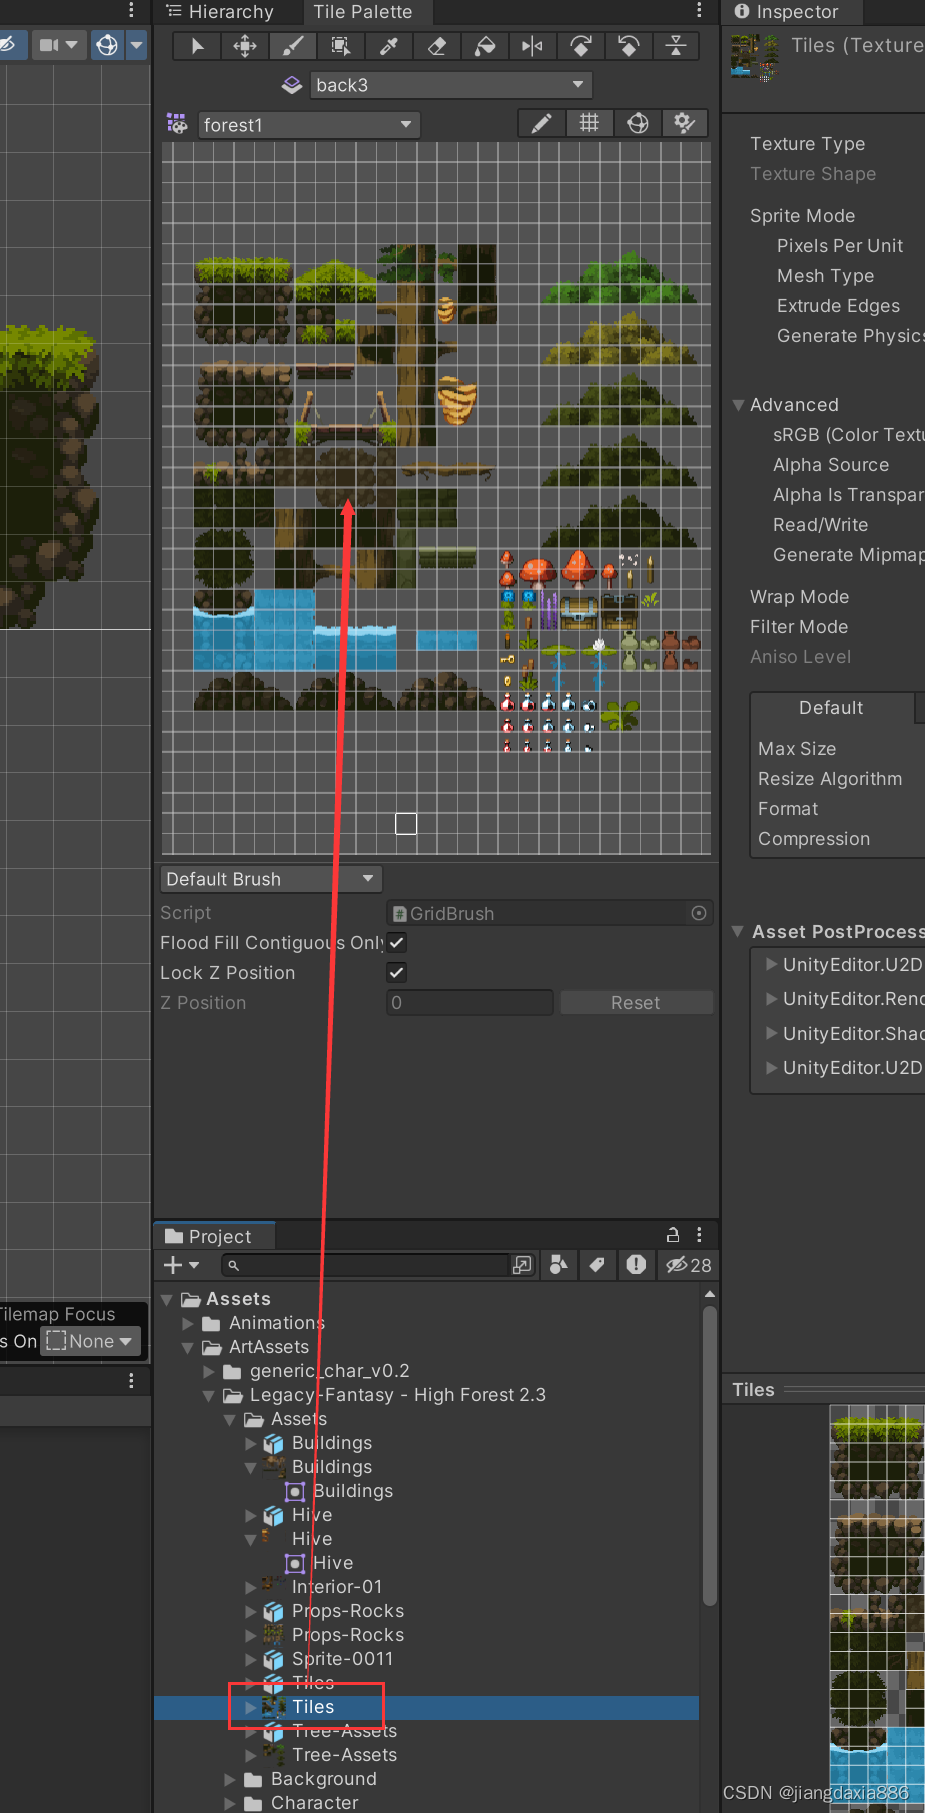Click the Project panel vertical scrollbar
The image size is (925, 1813).
coord(710,1455)
